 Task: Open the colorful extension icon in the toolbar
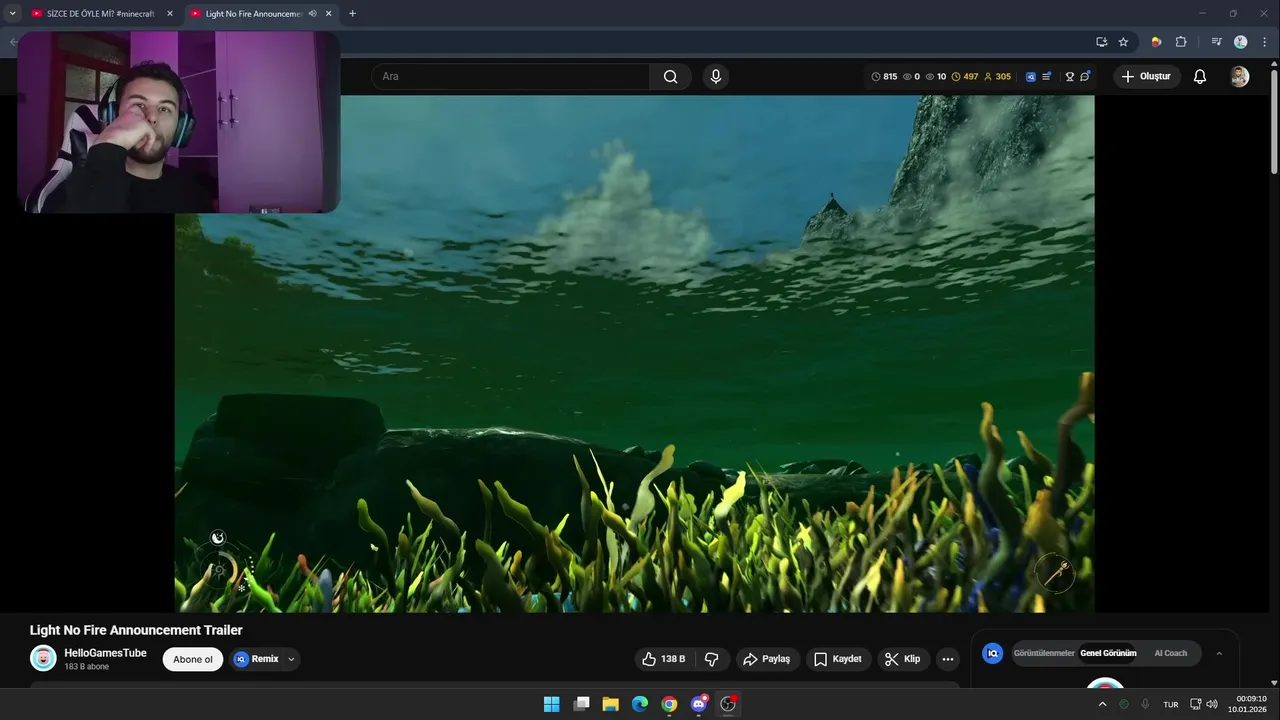point(1156,42)
